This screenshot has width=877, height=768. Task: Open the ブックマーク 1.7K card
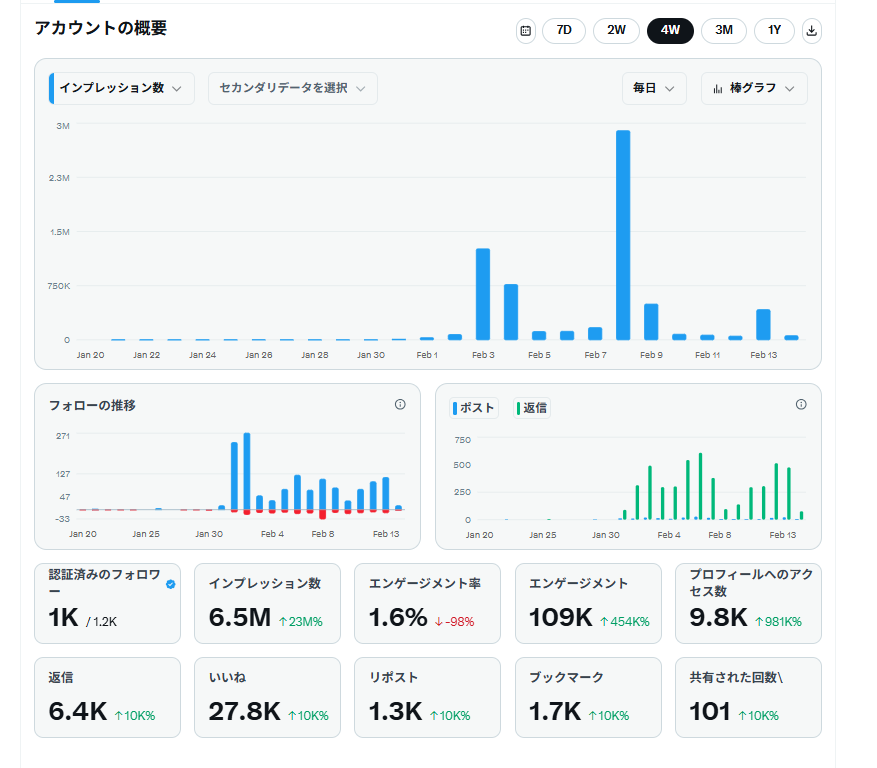click(588, 698)
